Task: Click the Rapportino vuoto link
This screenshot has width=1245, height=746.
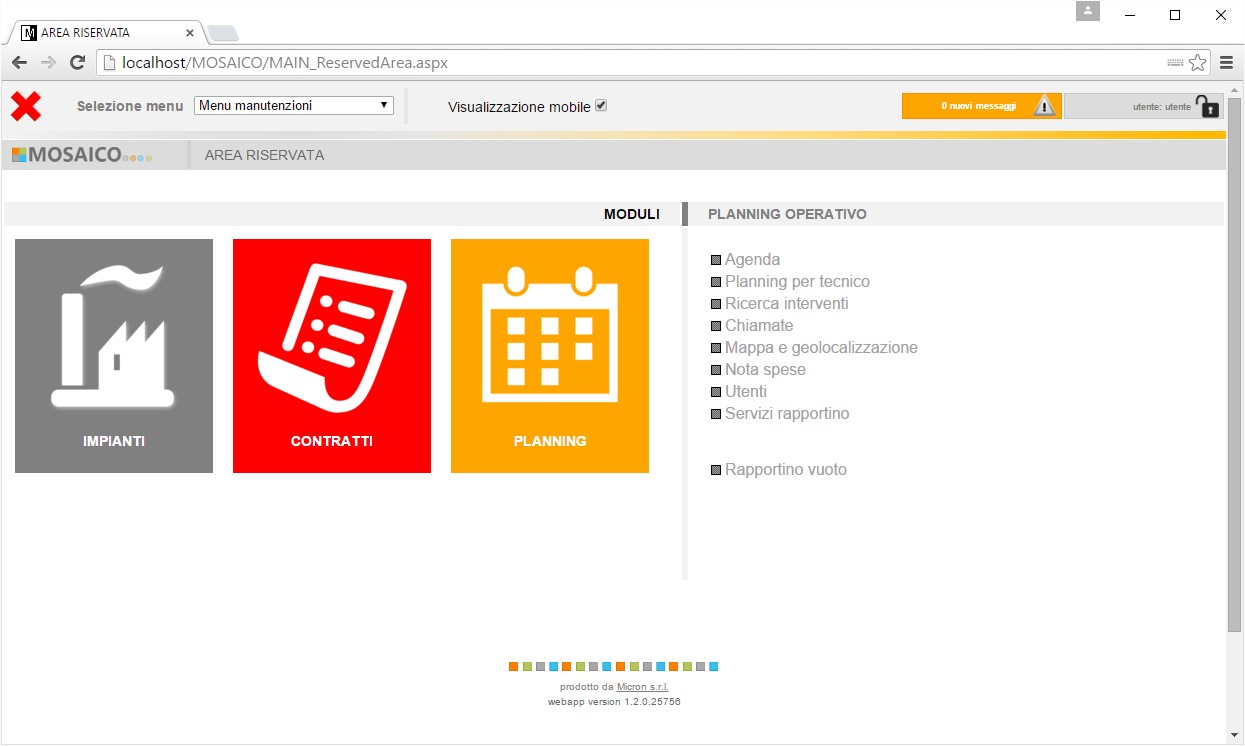Action: (x=785, y=470)
